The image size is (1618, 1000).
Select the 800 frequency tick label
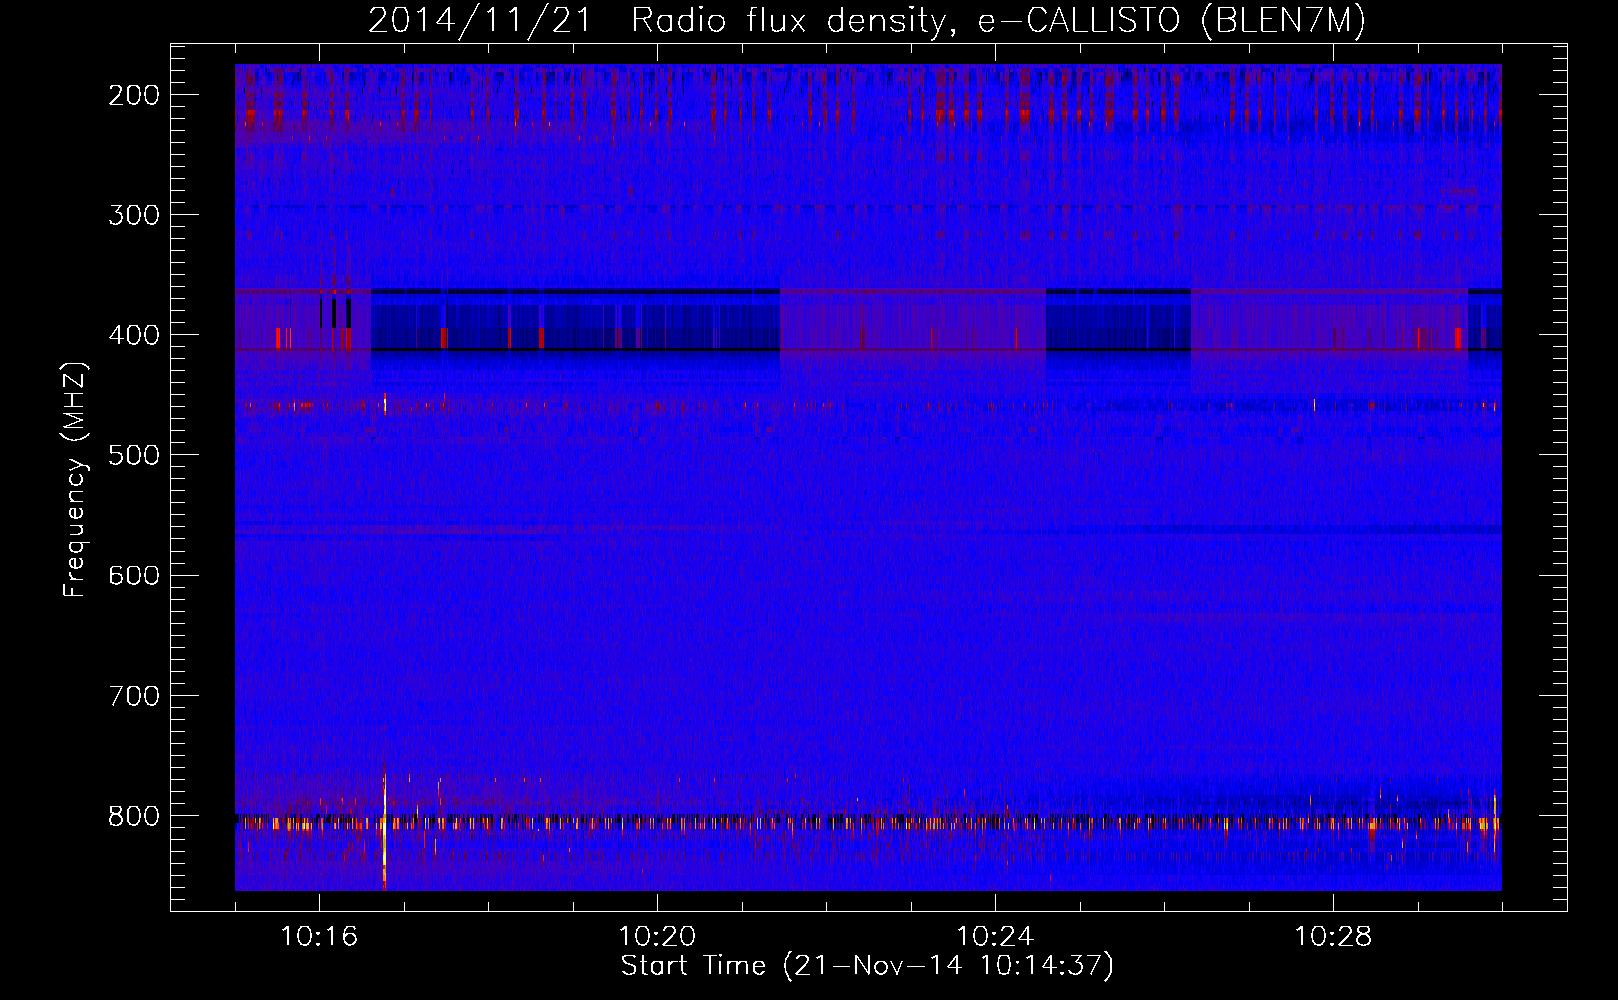point(134,816)
